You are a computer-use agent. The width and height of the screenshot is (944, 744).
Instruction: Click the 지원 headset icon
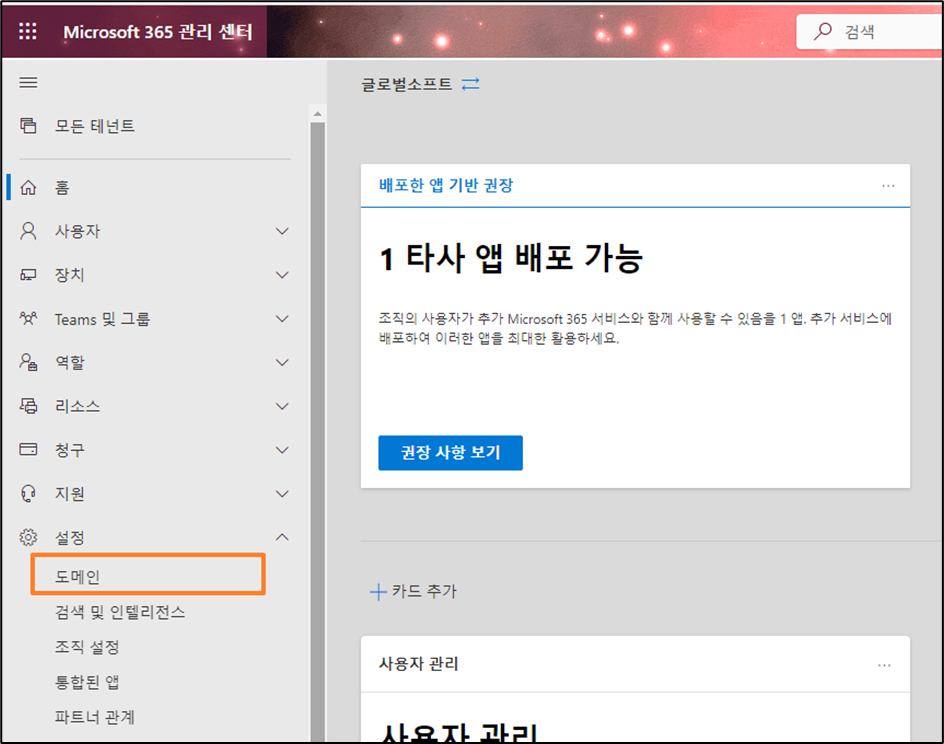coord(28,494)
